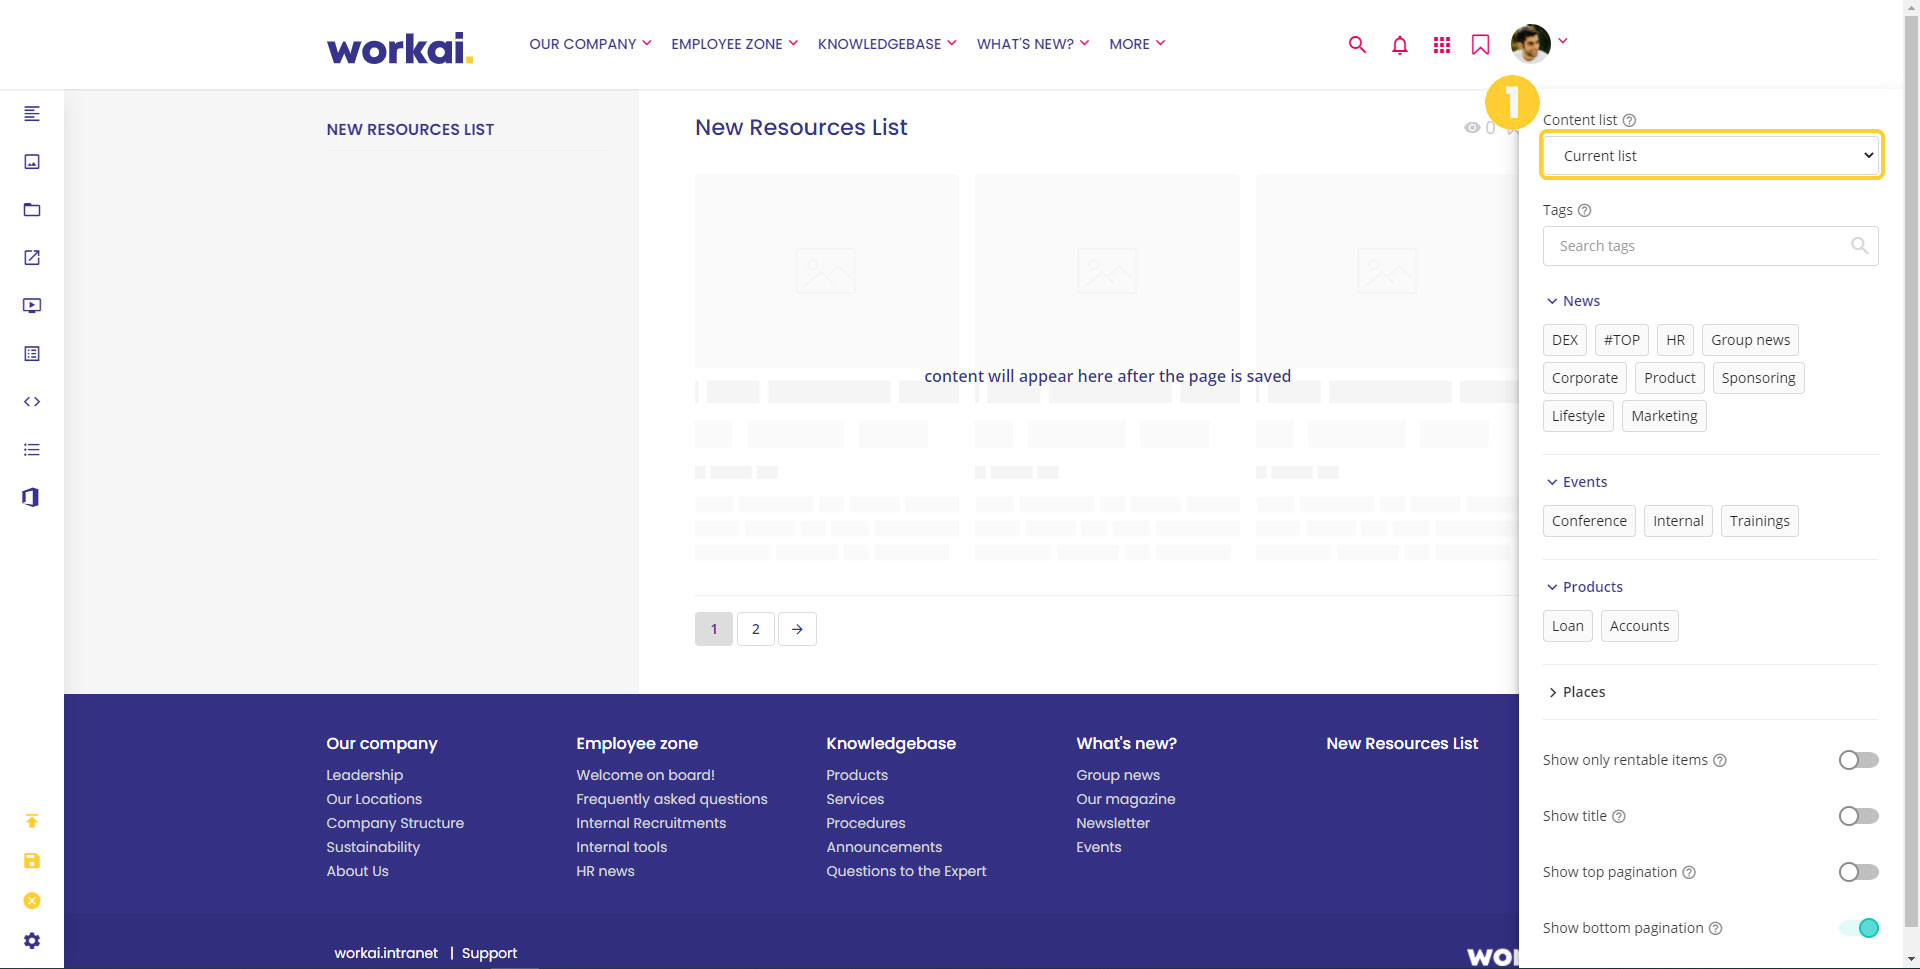Open the apps grid launcher
The image size is (1920, 969).
(1441, 44)
